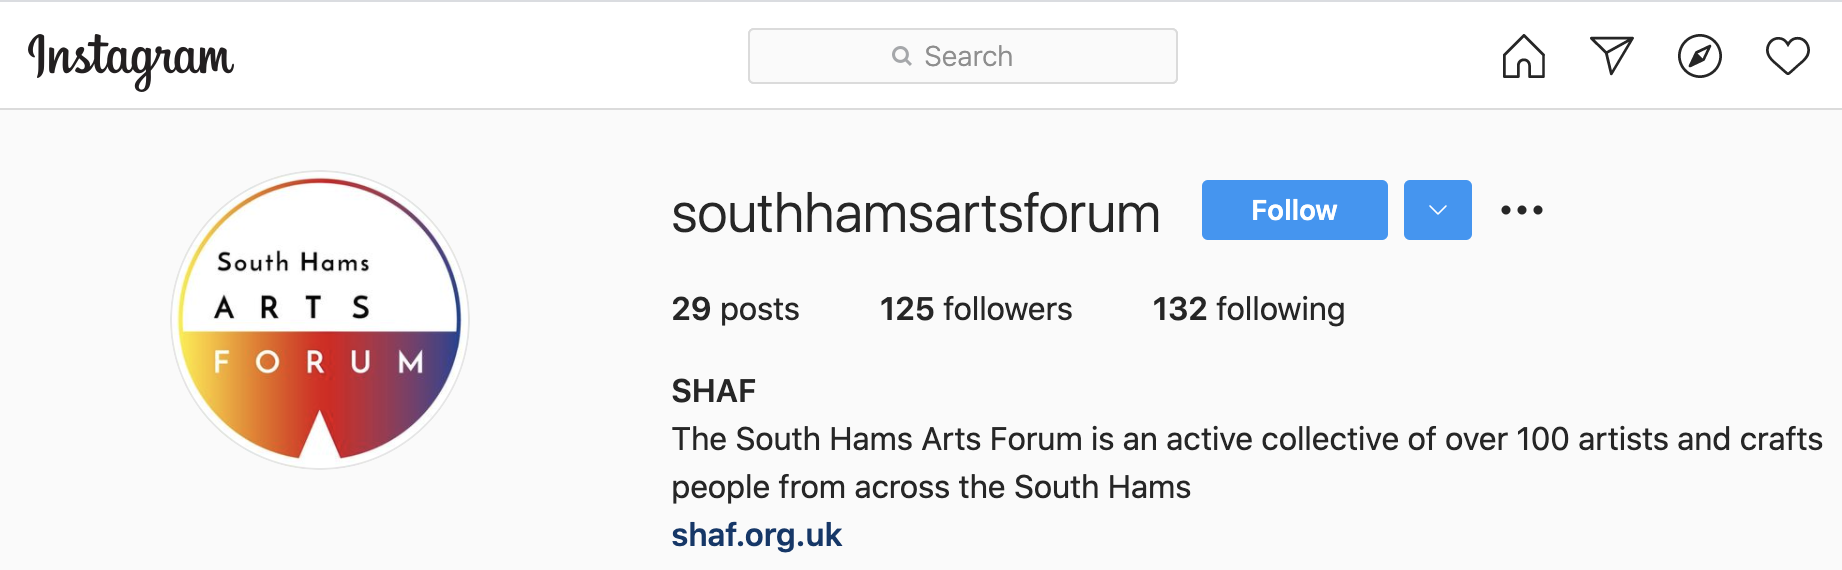1842x570 pixels.
Task: Open Direct messages paper plane icon
Action: pos(1611,56)
